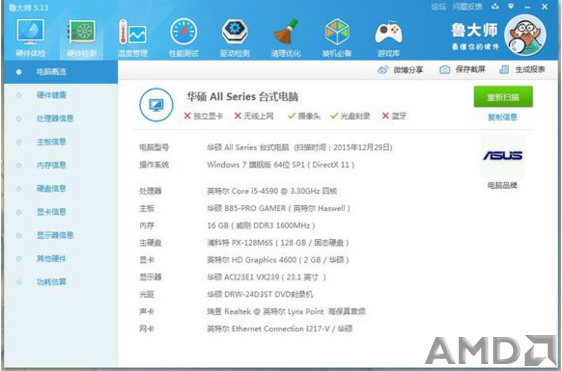Click 摄像头 status indicator
The height and width of the screenshot is (371, 562).
pos(304,116)
